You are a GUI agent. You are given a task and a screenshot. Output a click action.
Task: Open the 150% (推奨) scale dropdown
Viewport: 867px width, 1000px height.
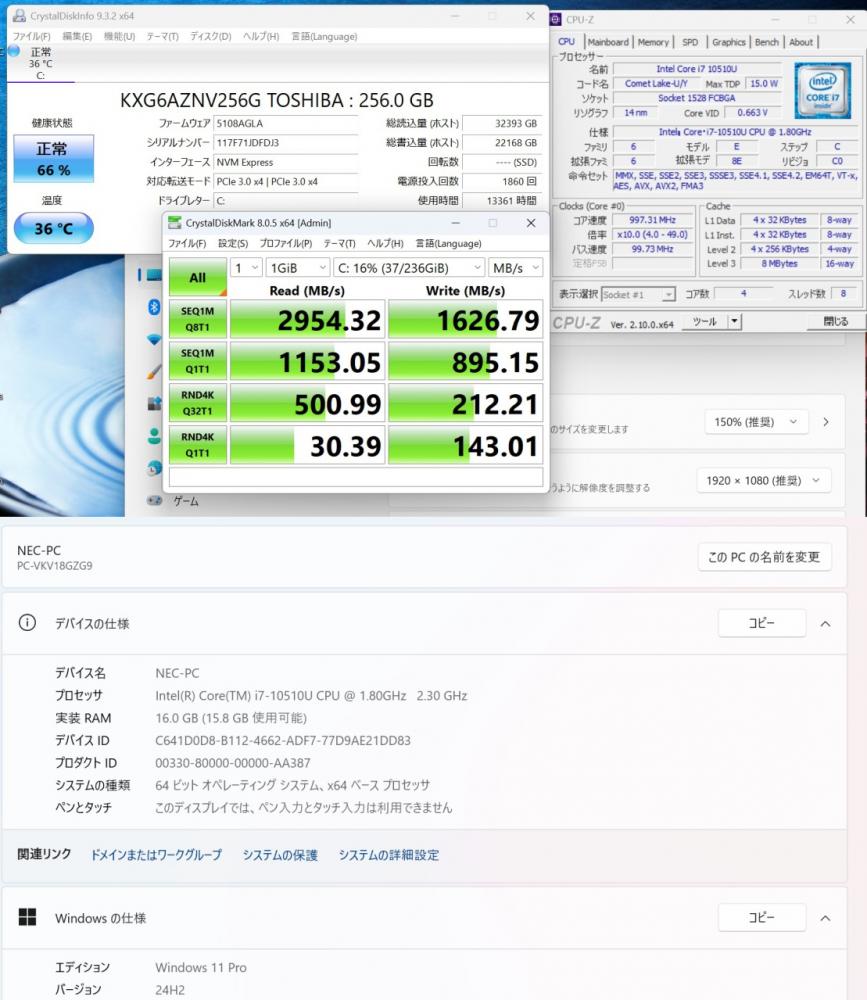tap(755, 422)
